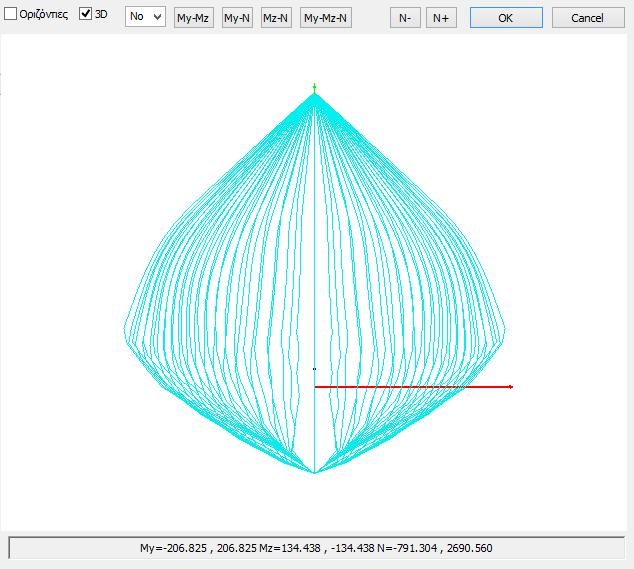This screenshot has width=634, height=569.
Task: Display the My-Mz-N 3D surface
Action: click(325, 18)
